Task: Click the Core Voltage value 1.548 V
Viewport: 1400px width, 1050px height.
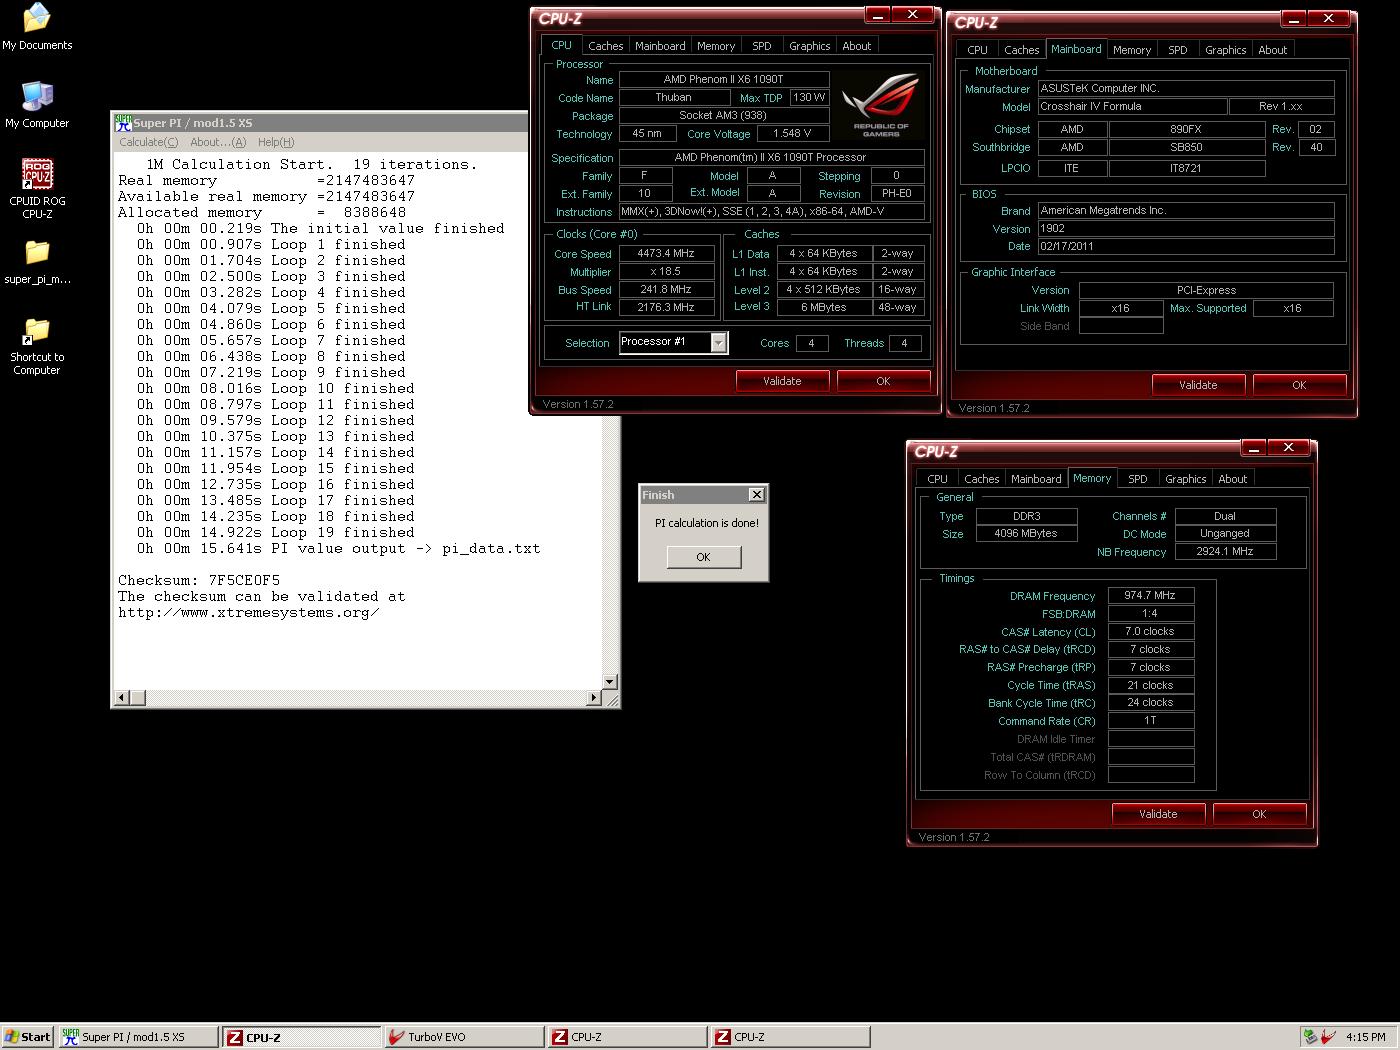Action: pos(792,133)
